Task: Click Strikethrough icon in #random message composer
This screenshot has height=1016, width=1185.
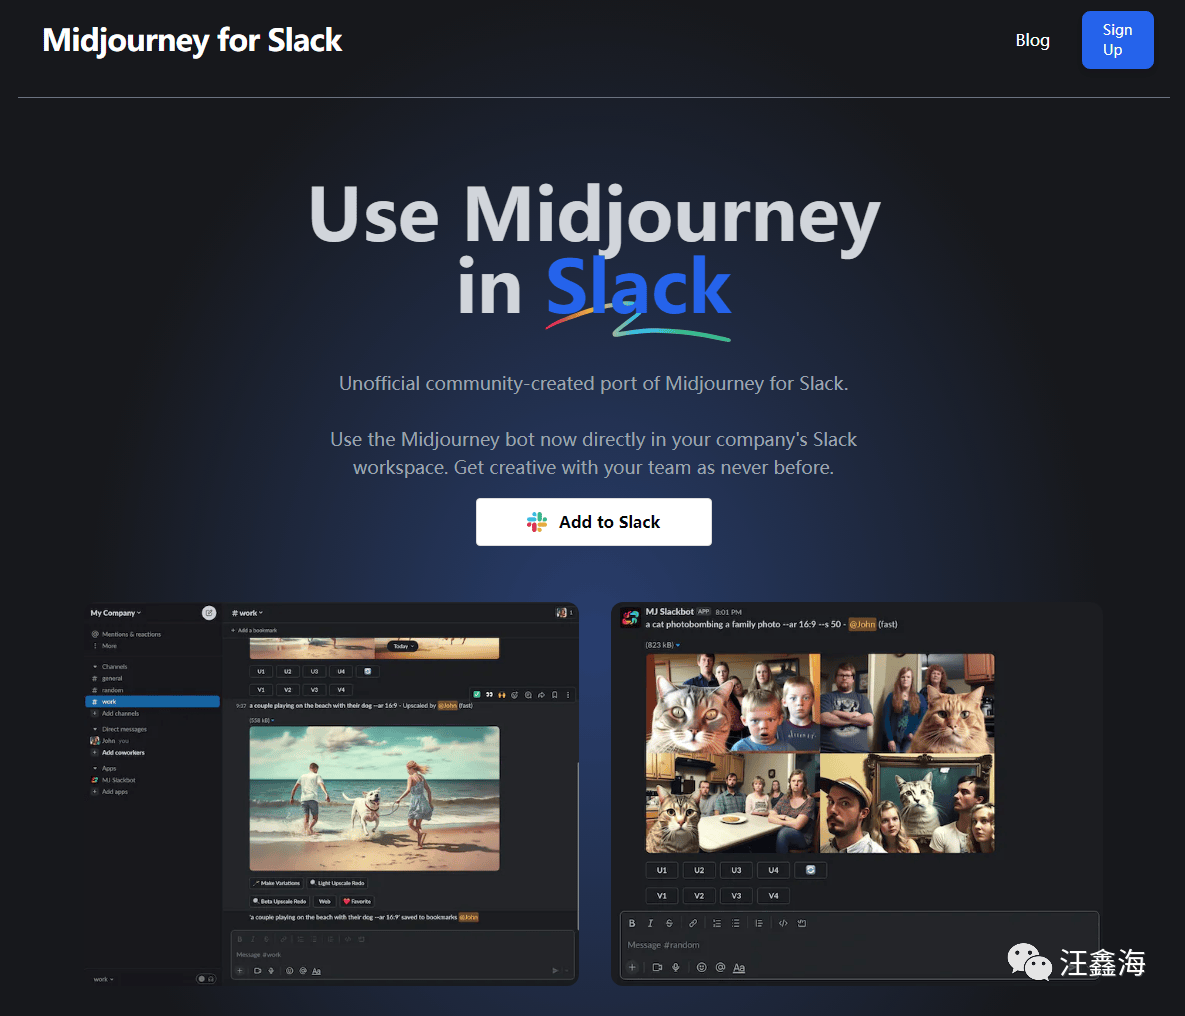Action: click(669, 923)
